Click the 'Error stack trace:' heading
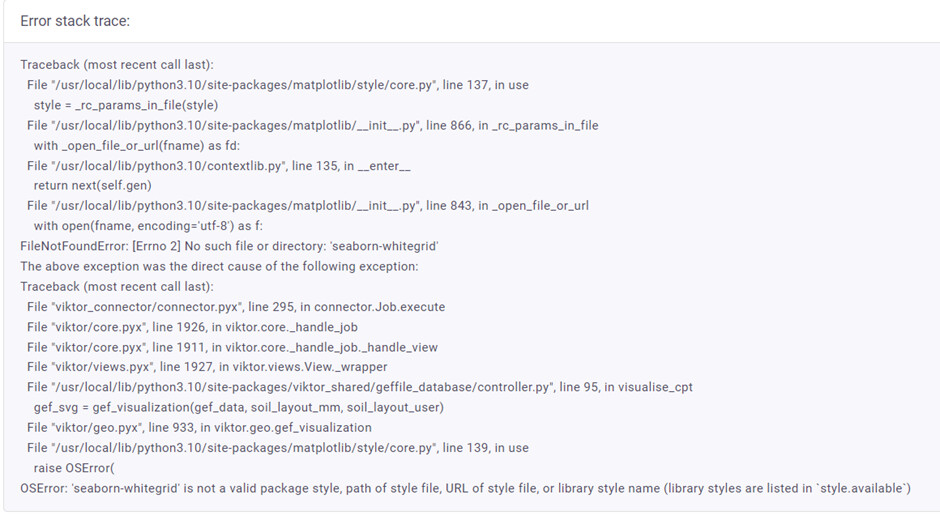 (x=75, y=21)
